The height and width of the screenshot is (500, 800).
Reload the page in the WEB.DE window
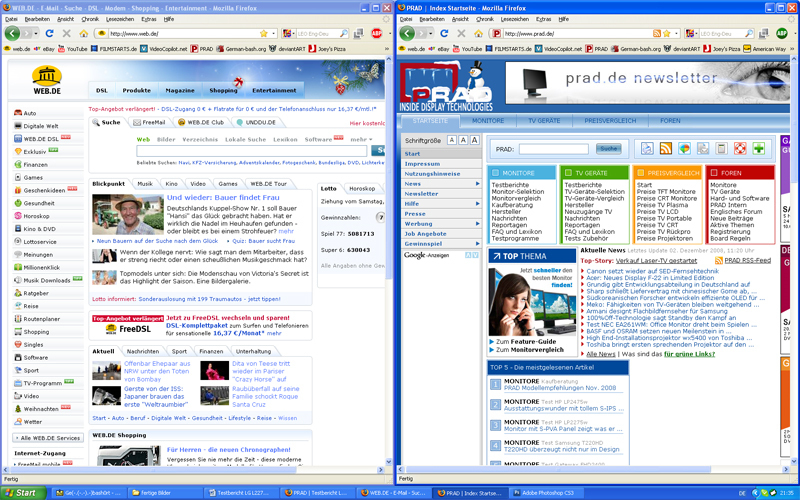coord(49,33)
